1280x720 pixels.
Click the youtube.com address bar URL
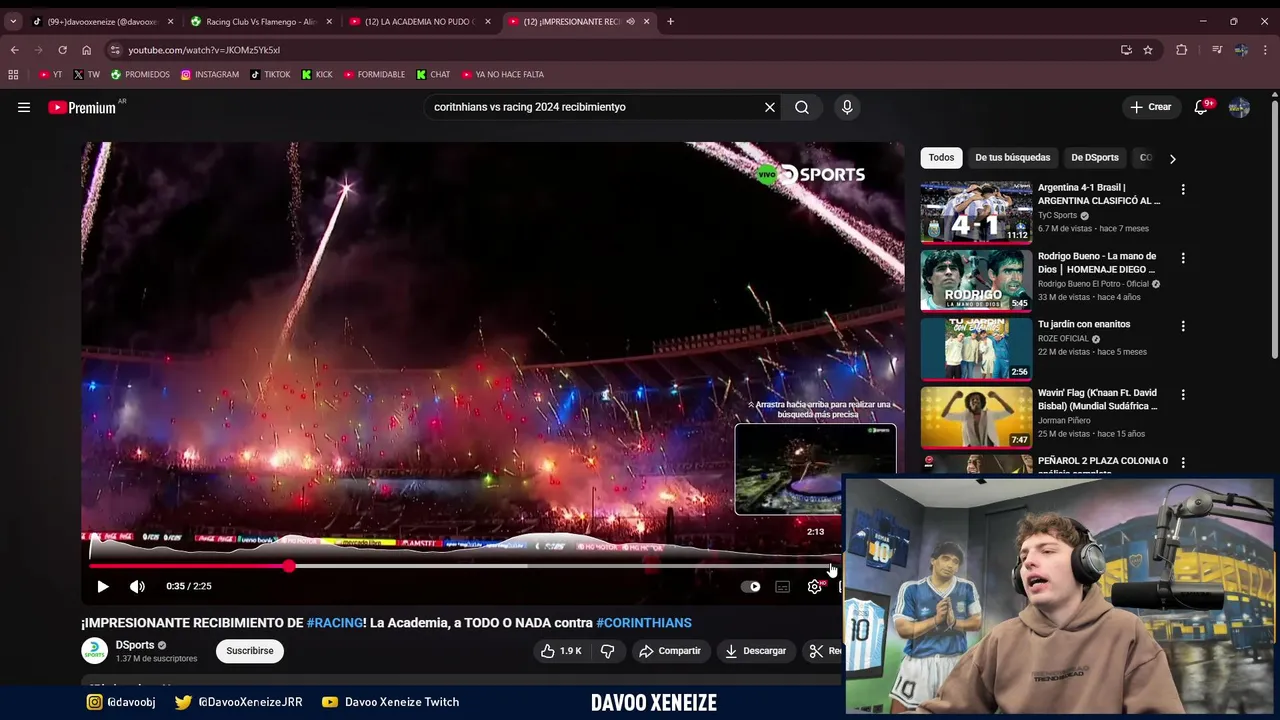[204, 50]
